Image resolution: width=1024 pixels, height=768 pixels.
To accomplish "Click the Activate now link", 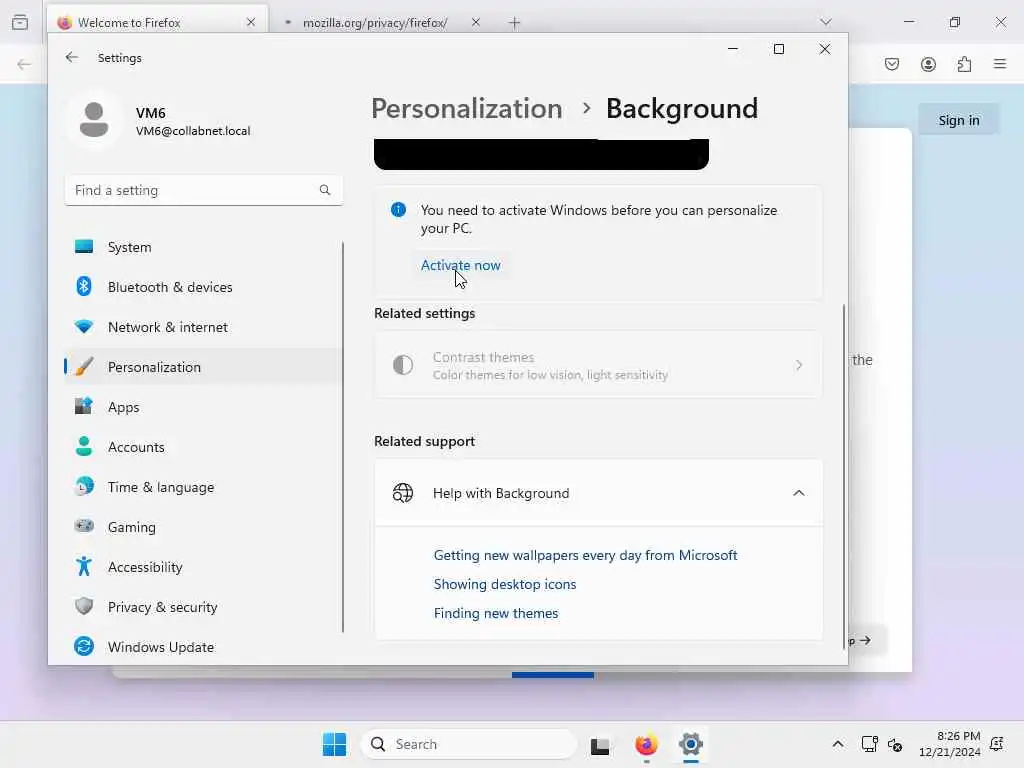I will [460, 265].
